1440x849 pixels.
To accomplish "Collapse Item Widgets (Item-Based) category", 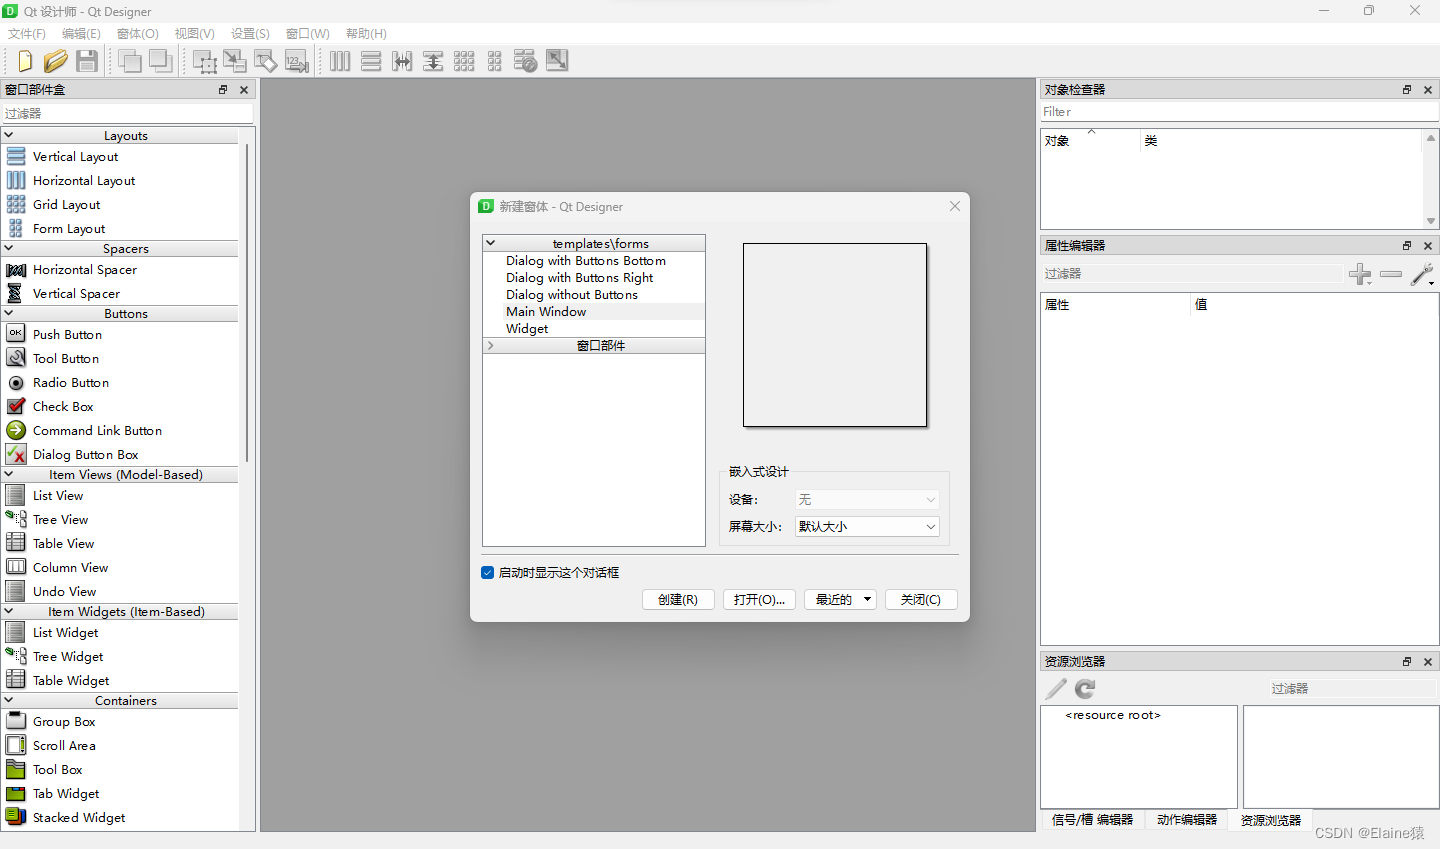I will click(x=9, y=611).
